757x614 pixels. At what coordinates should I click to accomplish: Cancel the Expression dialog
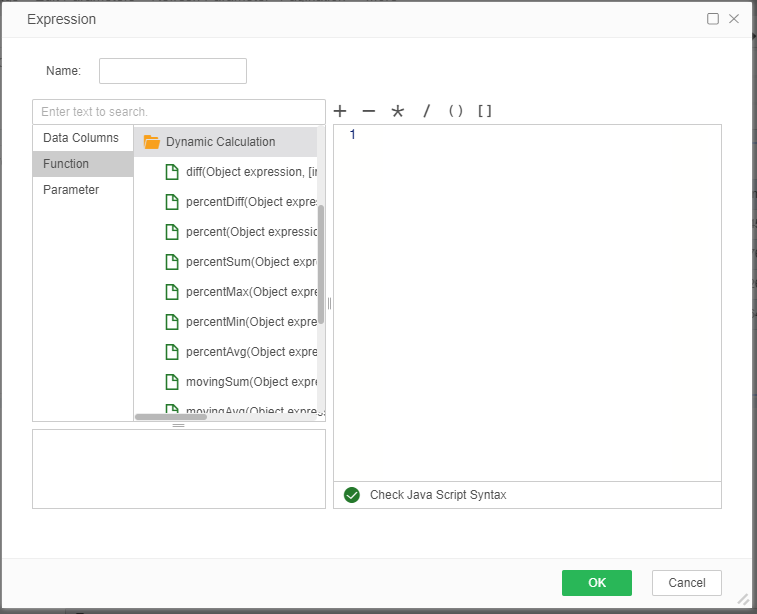click(x=687, y=583)
